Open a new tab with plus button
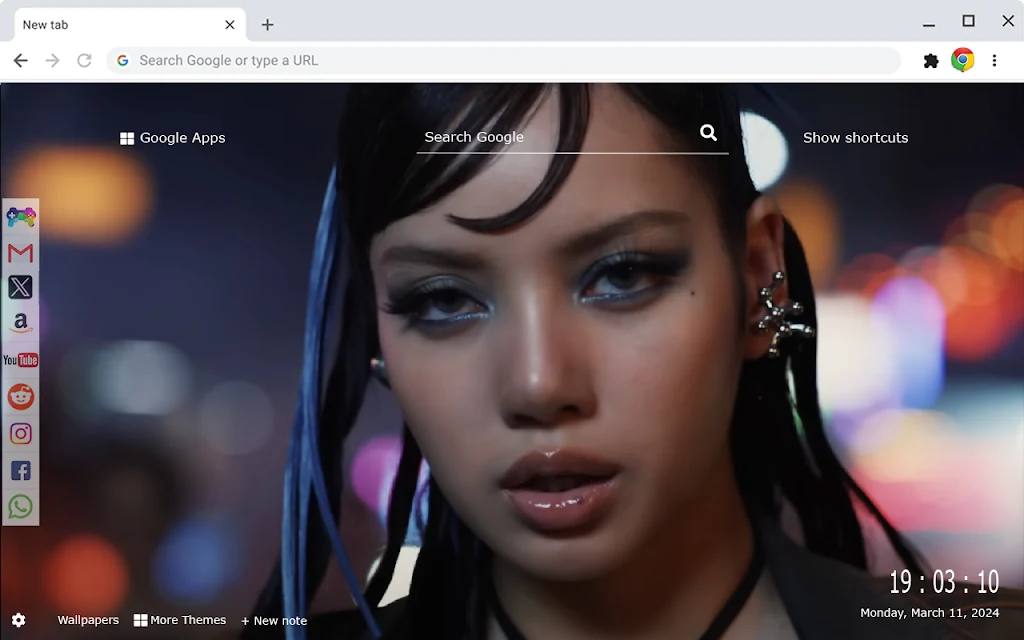This screenshot has height=640, width=1024. click(x=267, y=25)
